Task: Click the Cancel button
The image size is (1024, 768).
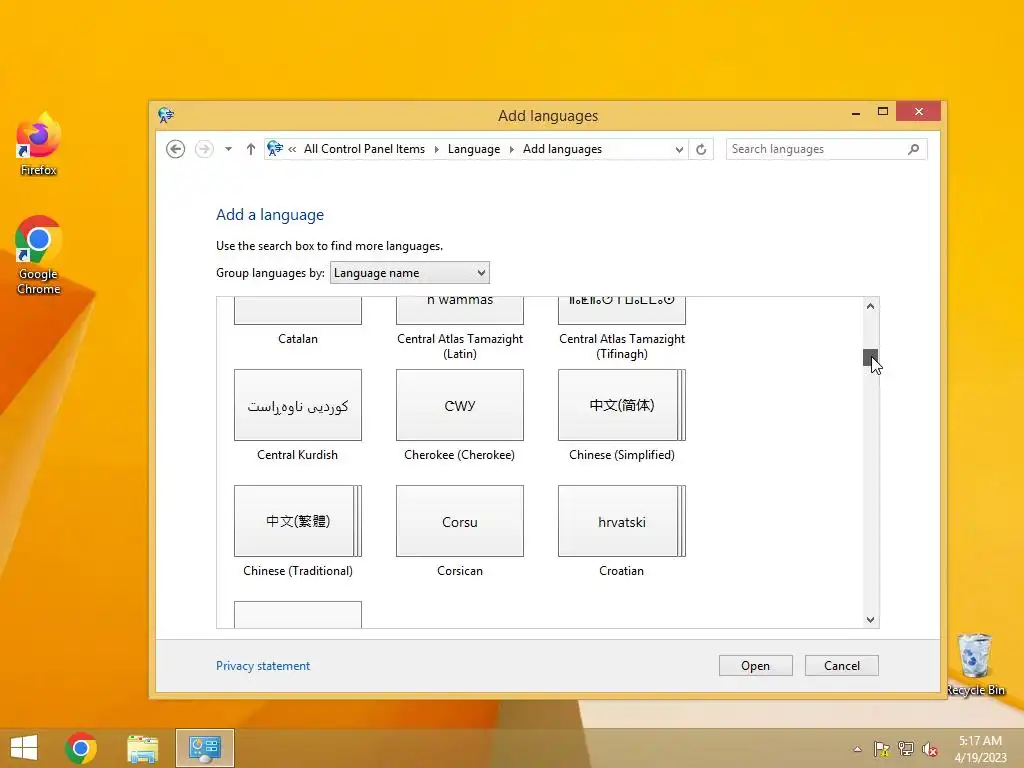Action: coord(842,665)
